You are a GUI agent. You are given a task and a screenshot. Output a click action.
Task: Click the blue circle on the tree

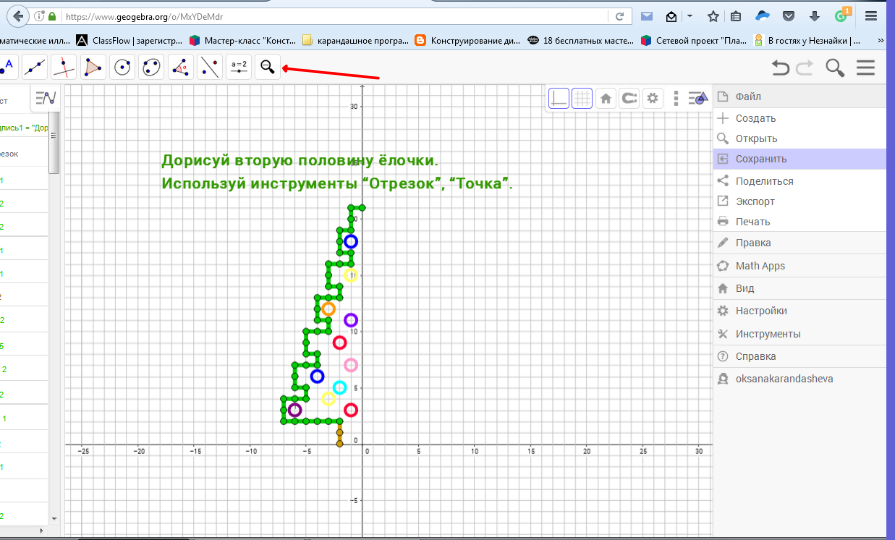(x=351, y=241)
